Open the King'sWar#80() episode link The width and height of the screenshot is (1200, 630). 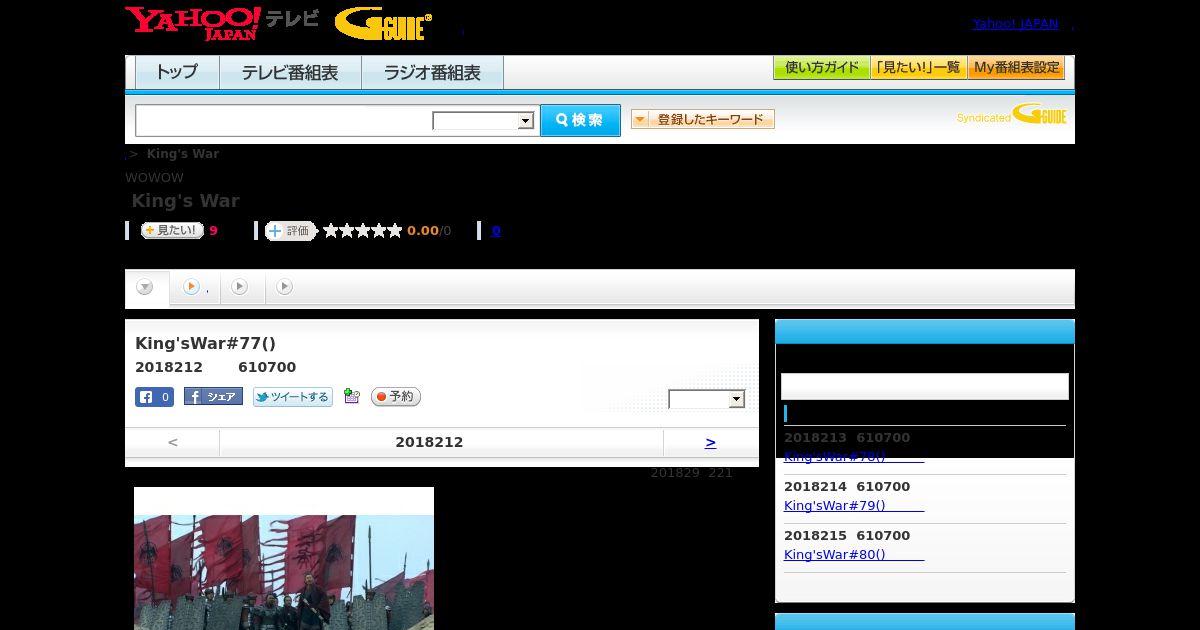(x=854, y=555)
